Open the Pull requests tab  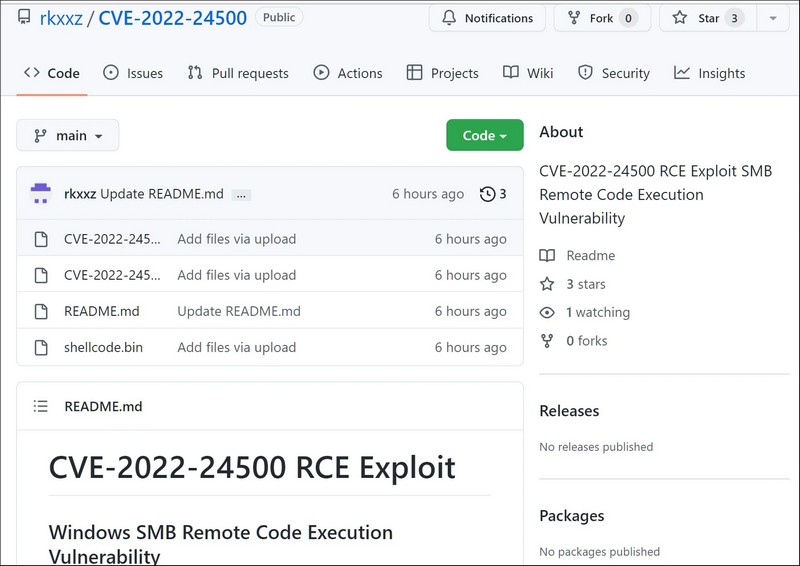(x=238, y=73)
